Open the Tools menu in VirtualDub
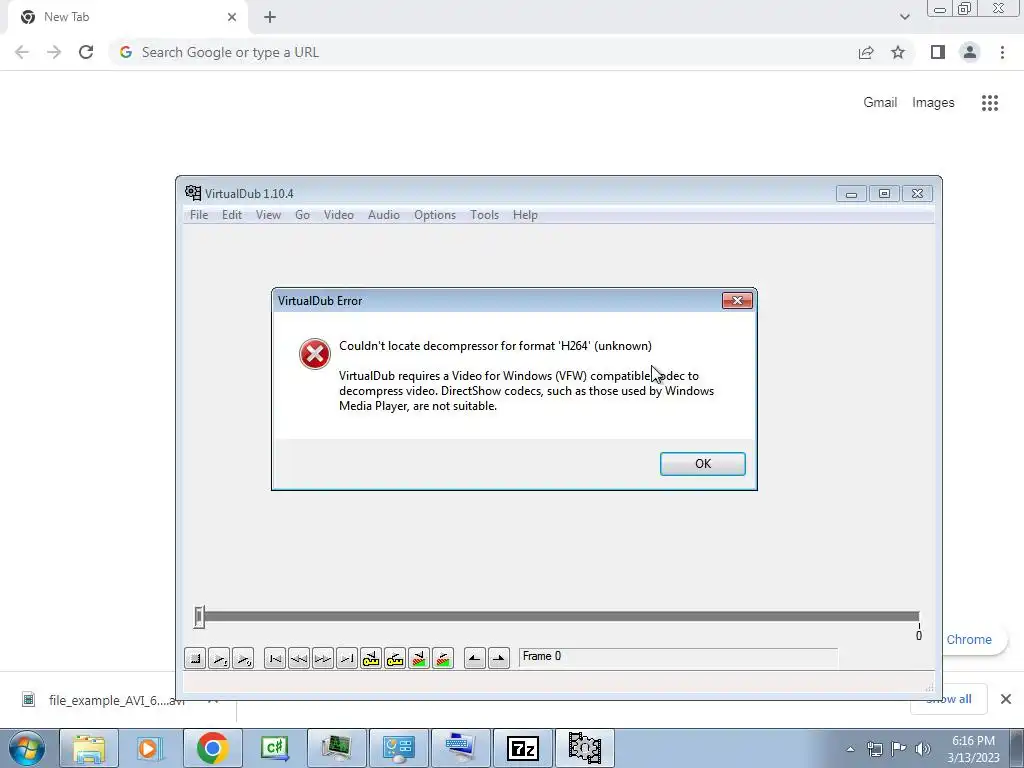The width and height of the screenshot is (1024, 768). [x=485, y=215]
